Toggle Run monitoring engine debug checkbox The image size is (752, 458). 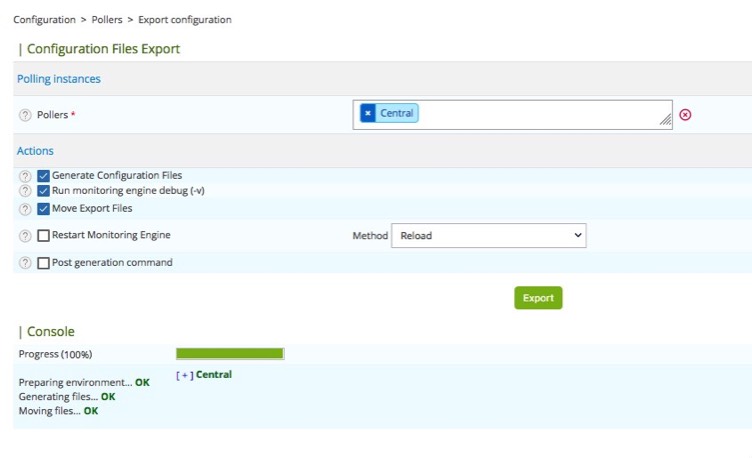(43, 190)
